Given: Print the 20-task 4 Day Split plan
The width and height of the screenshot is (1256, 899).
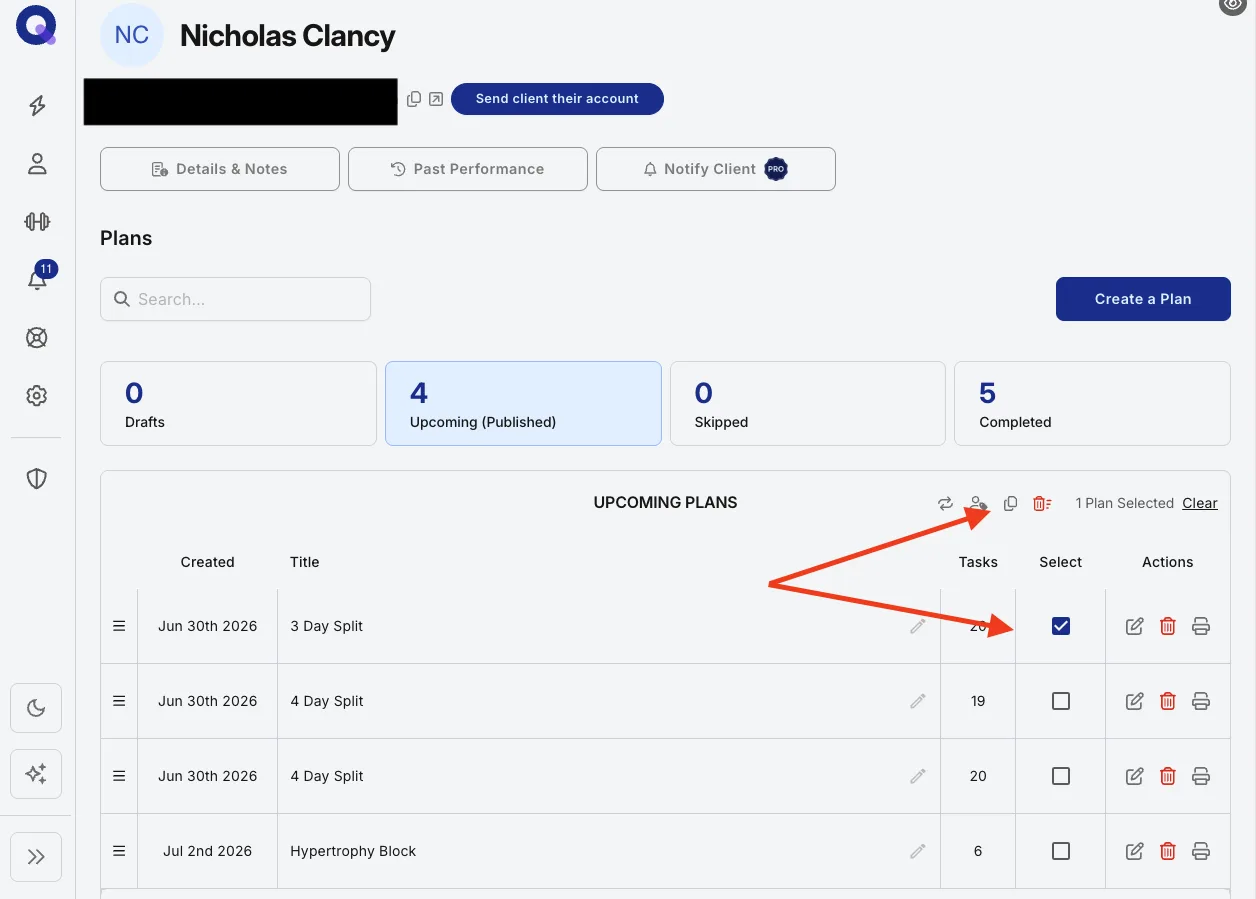Looking at the screenshot, I should tap(1201, 776).
